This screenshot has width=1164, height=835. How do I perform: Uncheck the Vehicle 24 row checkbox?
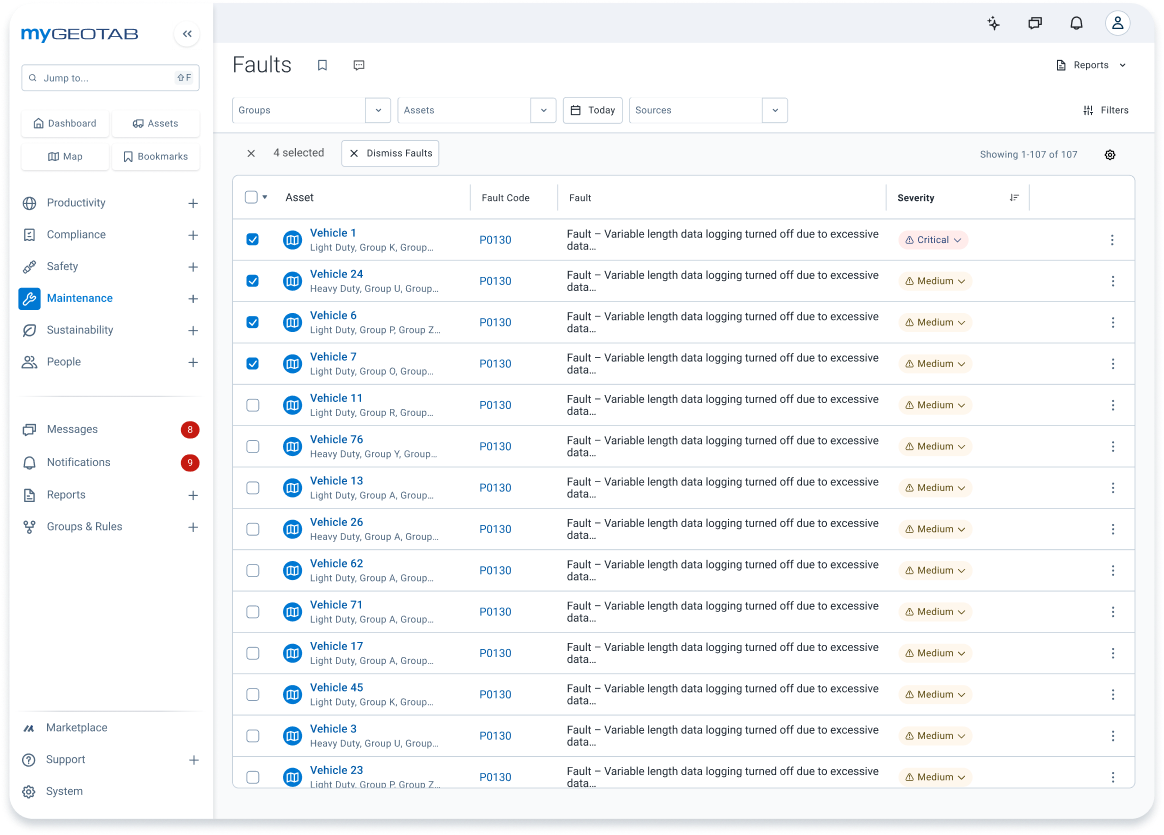coord(252,281)
